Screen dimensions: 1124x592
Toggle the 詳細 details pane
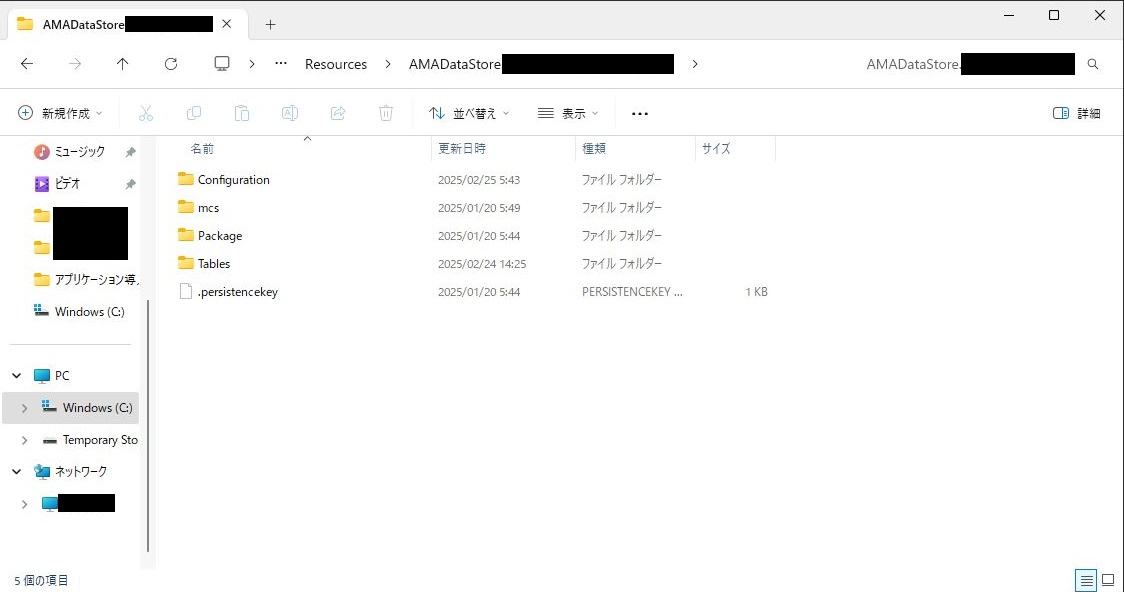tap(1077, 113)
